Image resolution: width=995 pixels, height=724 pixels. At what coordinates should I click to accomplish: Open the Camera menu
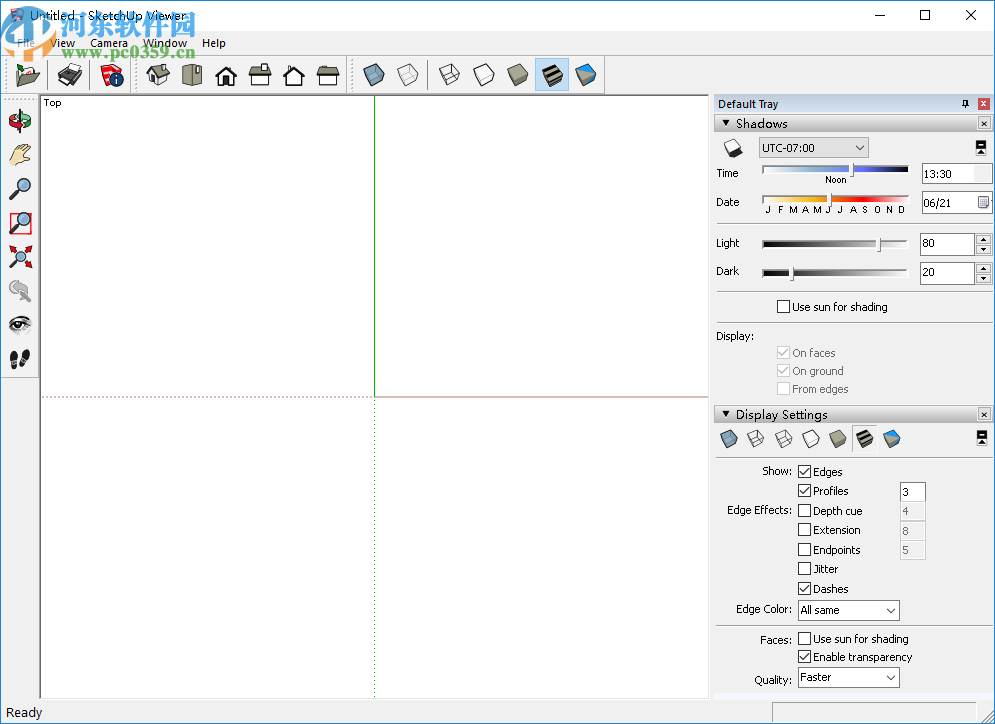click(108, 43)
